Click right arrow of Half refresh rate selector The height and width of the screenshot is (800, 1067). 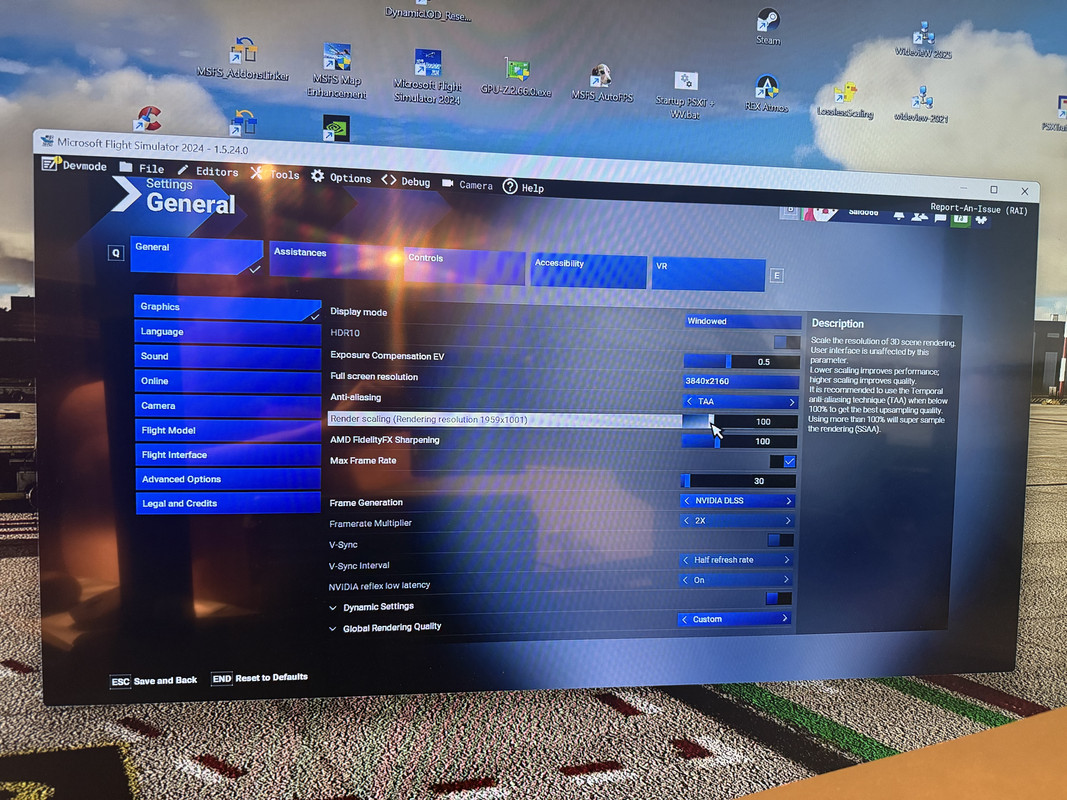click(787, 560)
